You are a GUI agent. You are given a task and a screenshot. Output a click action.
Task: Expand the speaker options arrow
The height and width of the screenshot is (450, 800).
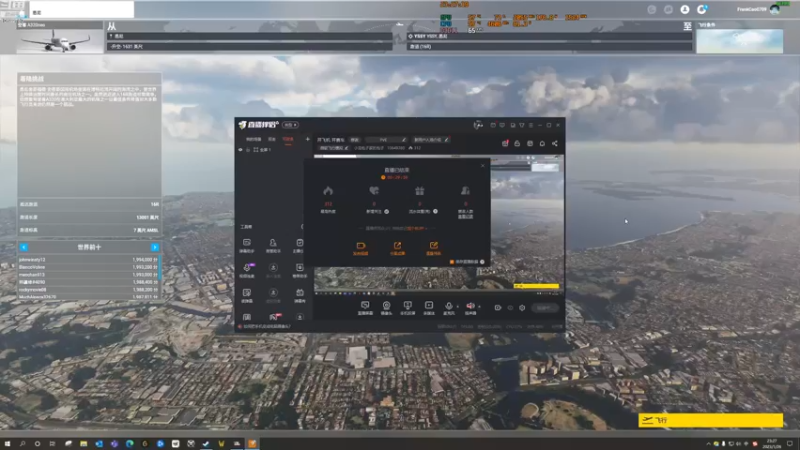[x=479, y=307]
